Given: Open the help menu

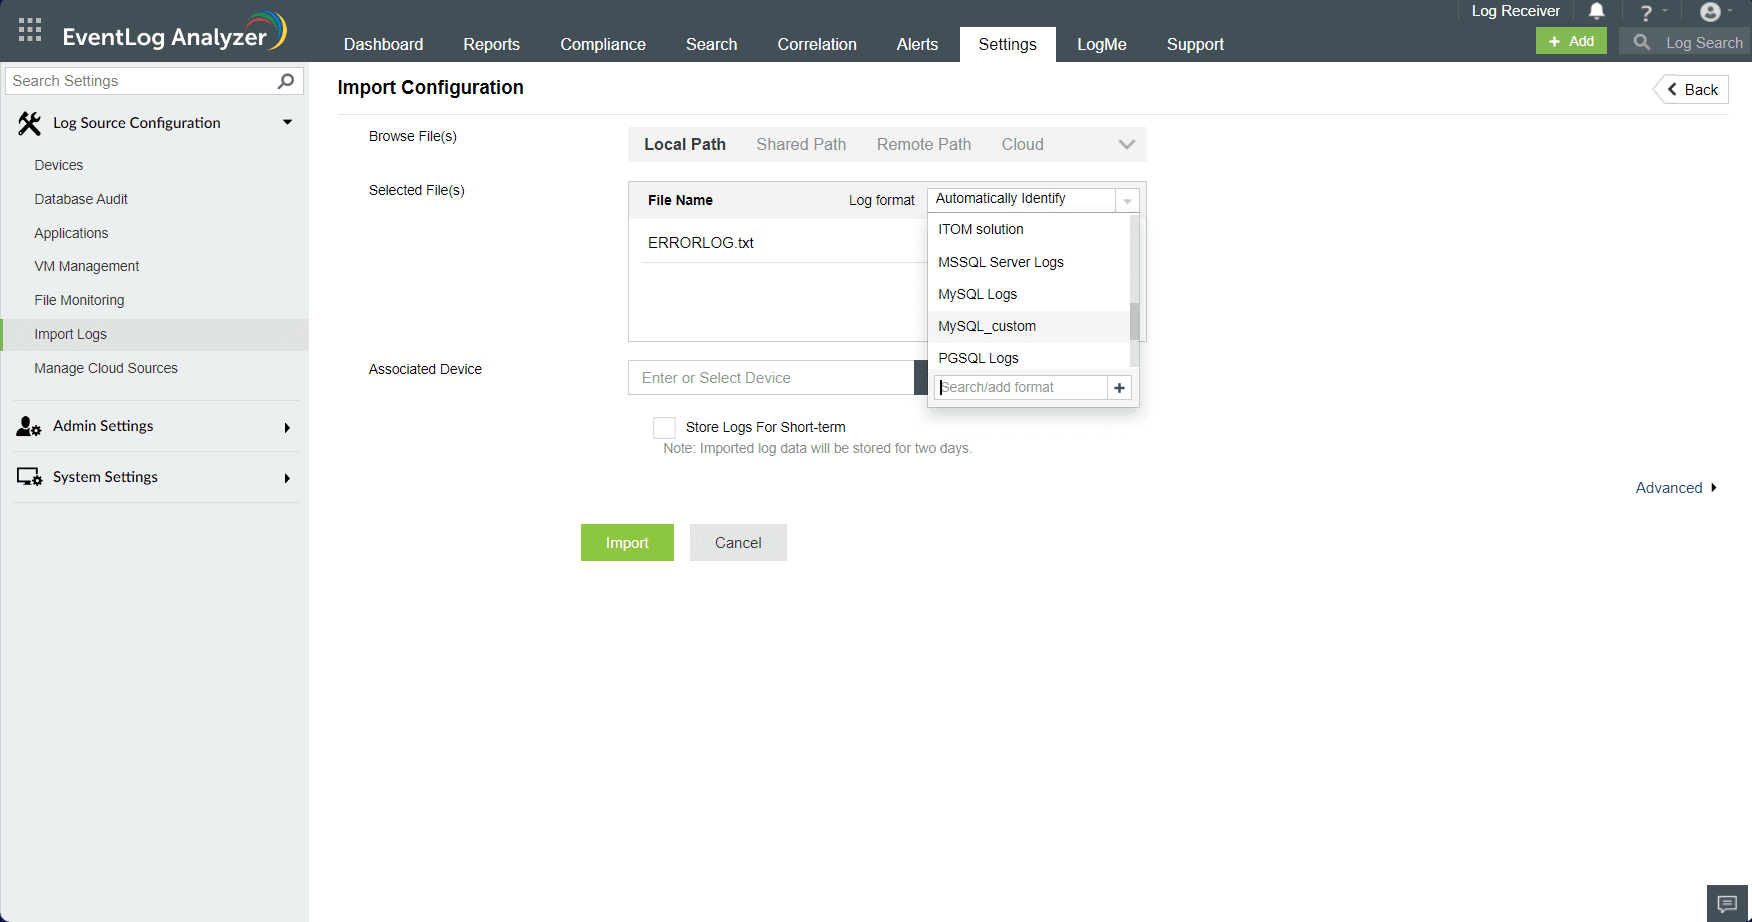Looking at the screenshot, I should point(1645,11).
